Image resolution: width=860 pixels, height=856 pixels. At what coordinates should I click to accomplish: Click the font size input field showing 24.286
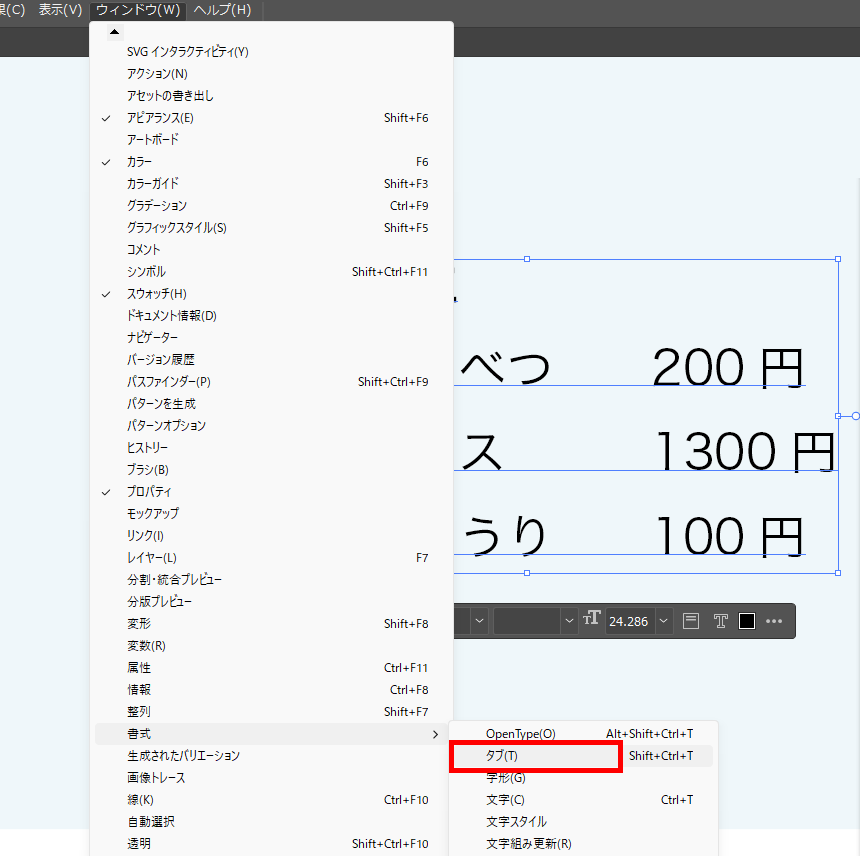coord(631,620)
